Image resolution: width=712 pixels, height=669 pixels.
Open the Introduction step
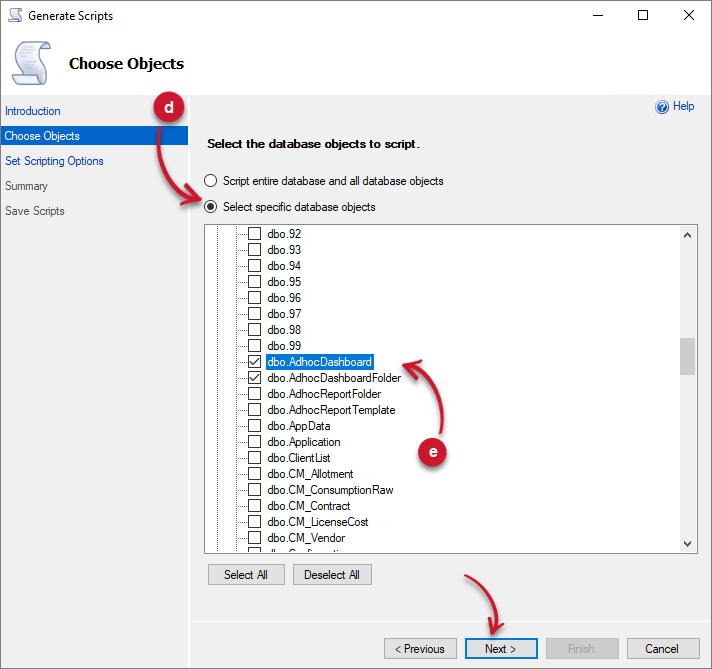coord(33,111)
